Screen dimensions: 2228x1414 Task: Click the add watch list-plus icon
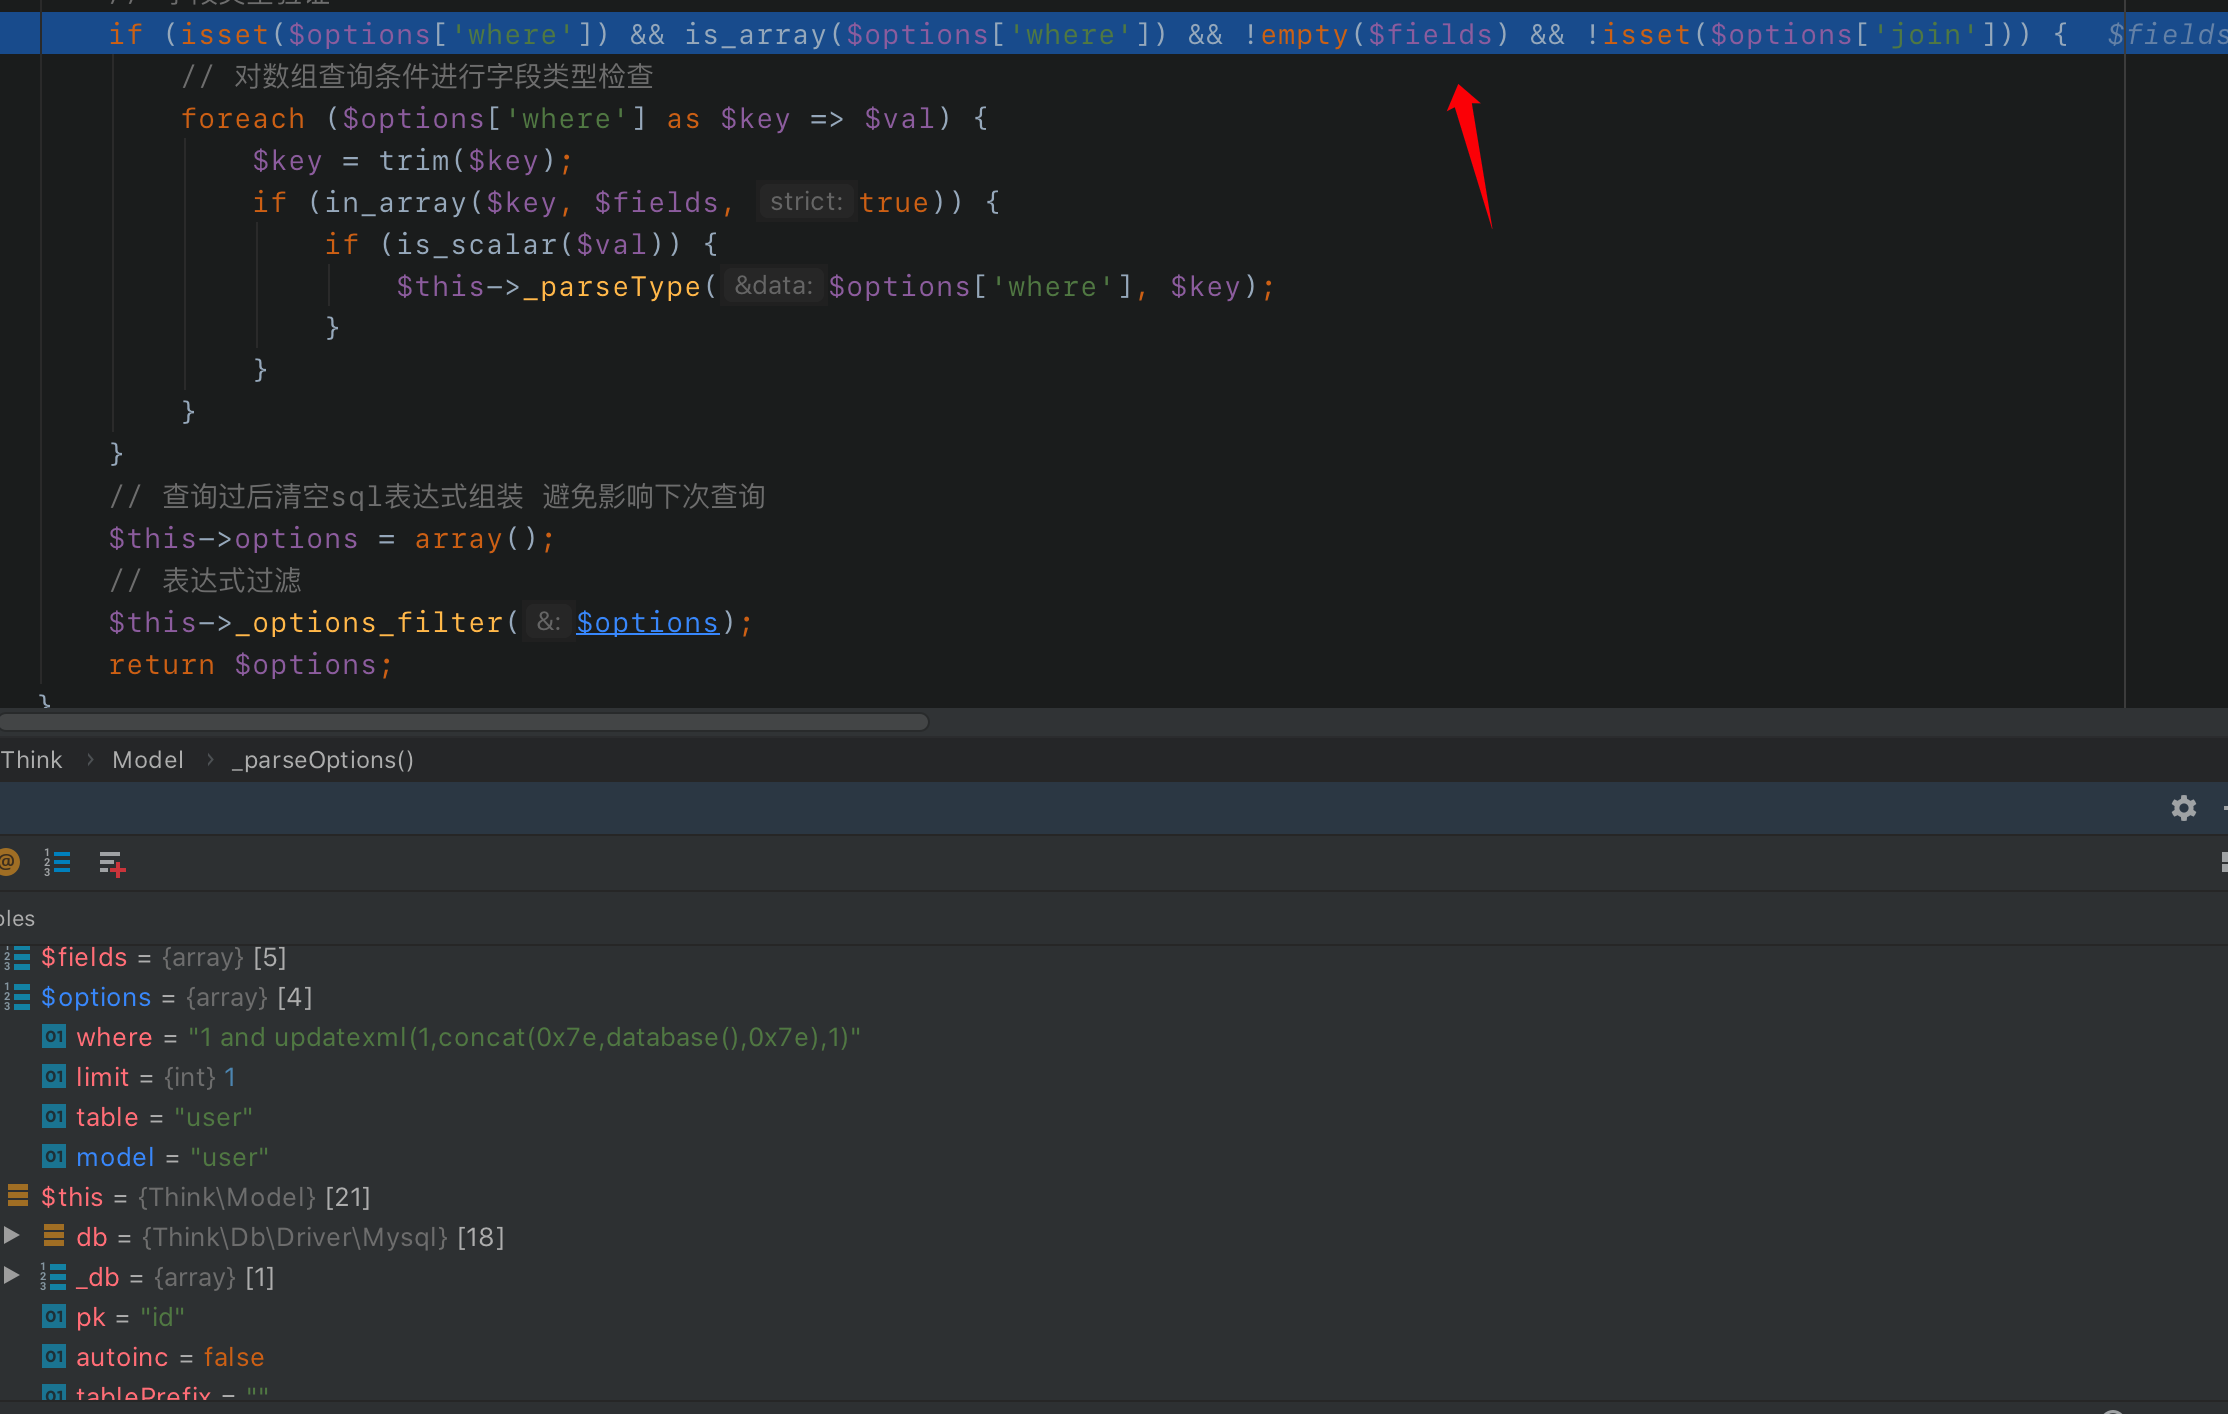click(112, 863)
